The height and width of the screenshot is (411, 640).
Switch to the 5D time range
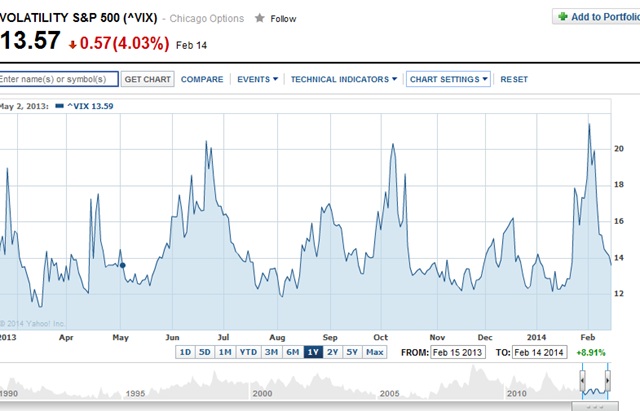click(x=204, y=352)
